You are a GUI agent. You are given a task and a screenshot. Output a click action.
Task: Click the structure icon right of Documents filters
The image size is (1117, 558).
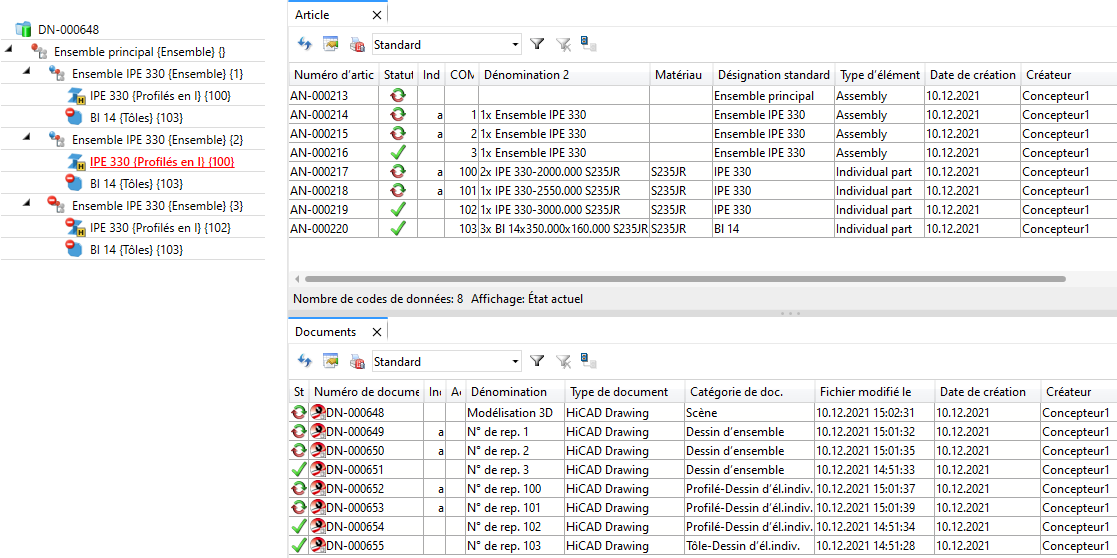589,361
